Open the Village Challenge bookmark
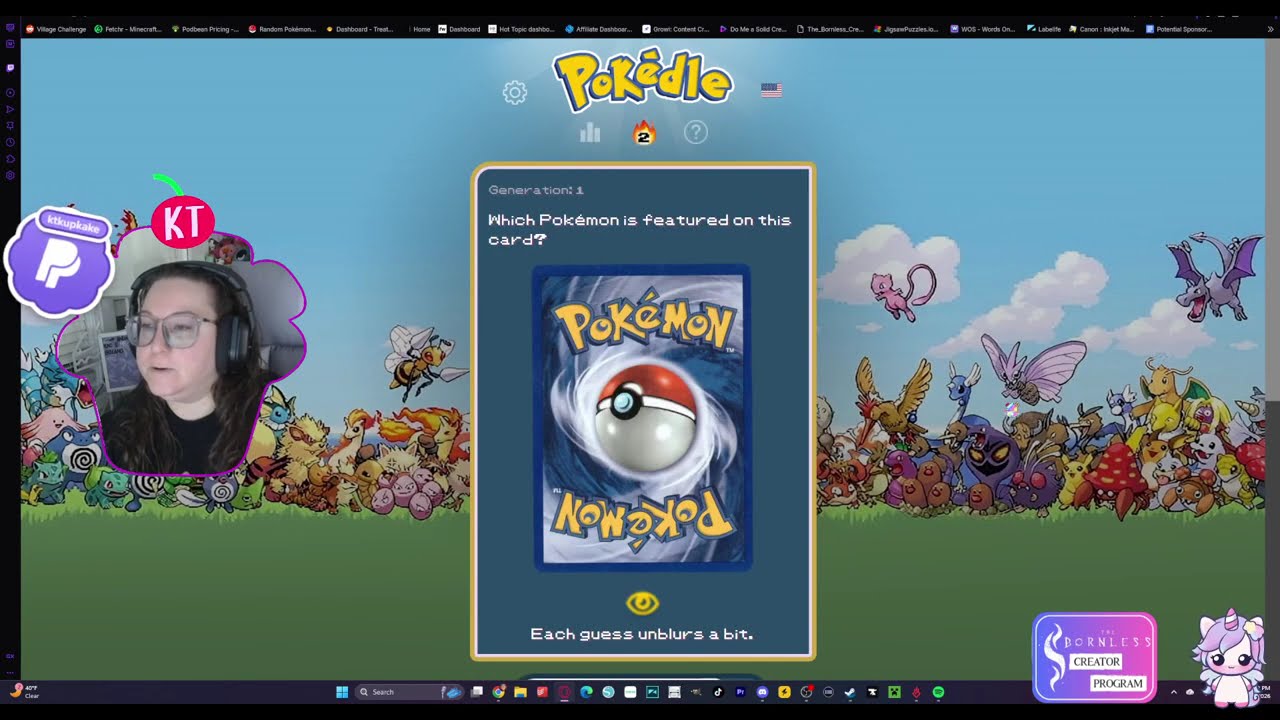Screen dimensions: 1280x720 pos(56,29)
